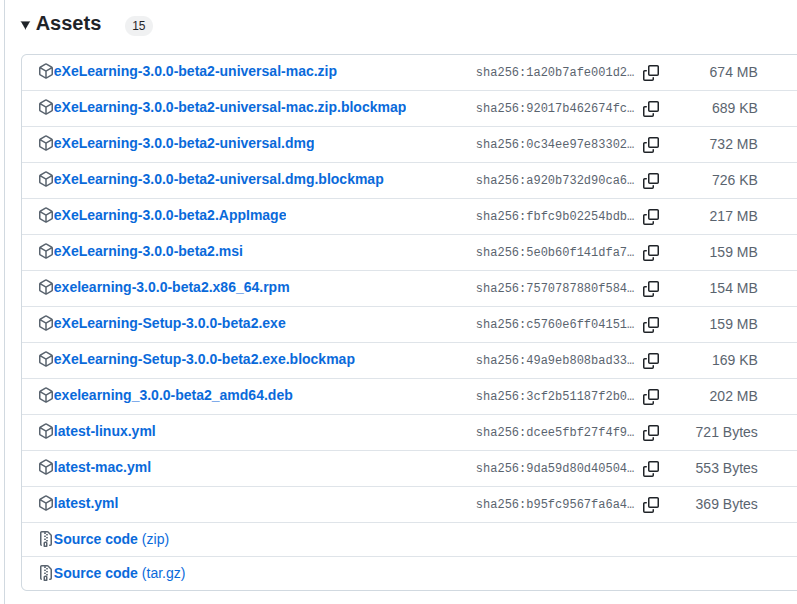Click the 674 MB size value

point(733,72)
